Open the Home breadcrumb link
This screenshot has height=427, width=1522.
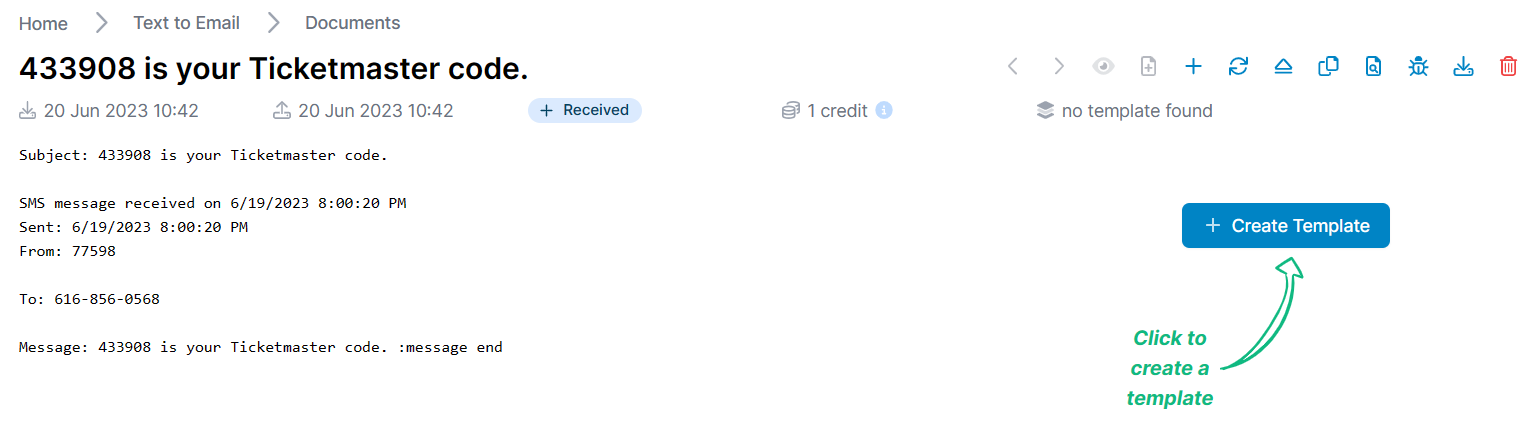pos(43,23)
